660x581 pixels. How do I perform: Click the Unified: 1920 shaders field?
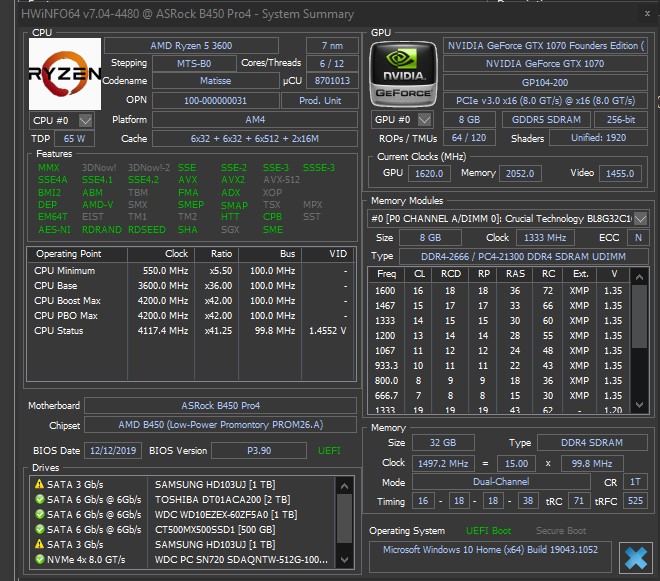pos(599,138)
